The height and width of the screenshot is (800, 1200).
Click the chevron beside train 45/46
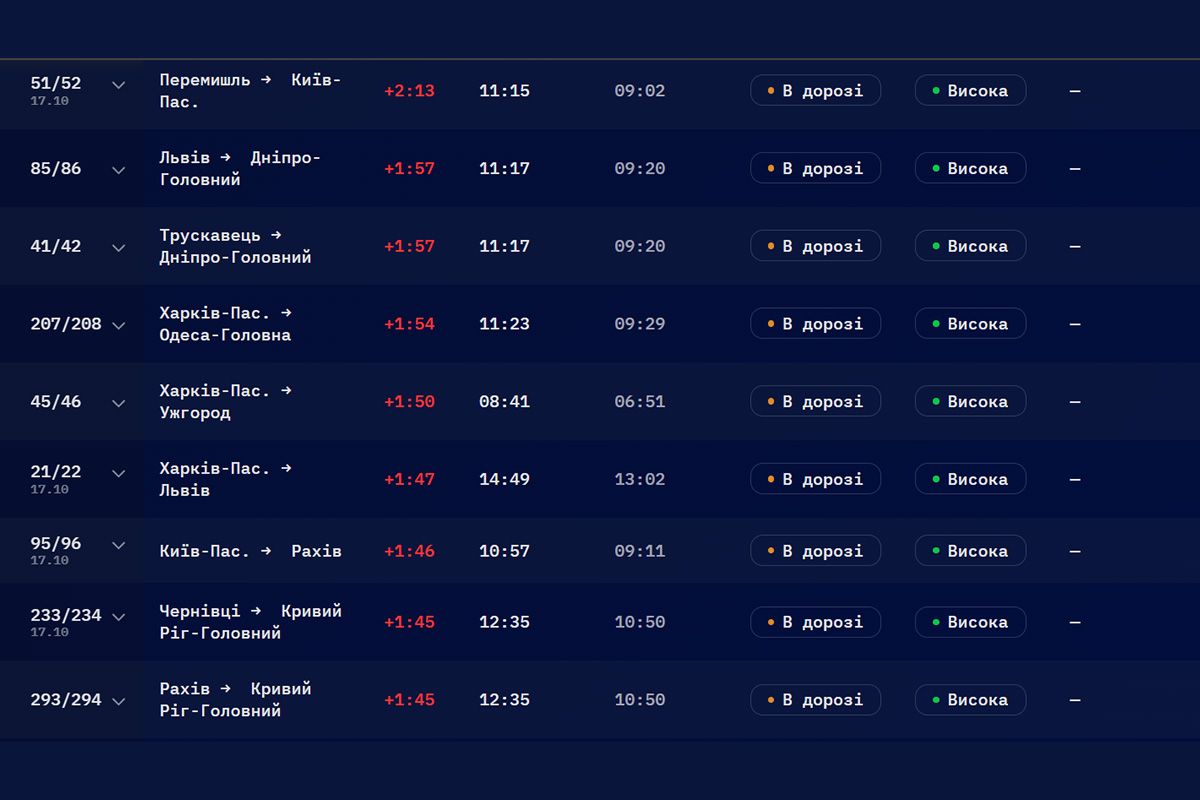[118, 403]
